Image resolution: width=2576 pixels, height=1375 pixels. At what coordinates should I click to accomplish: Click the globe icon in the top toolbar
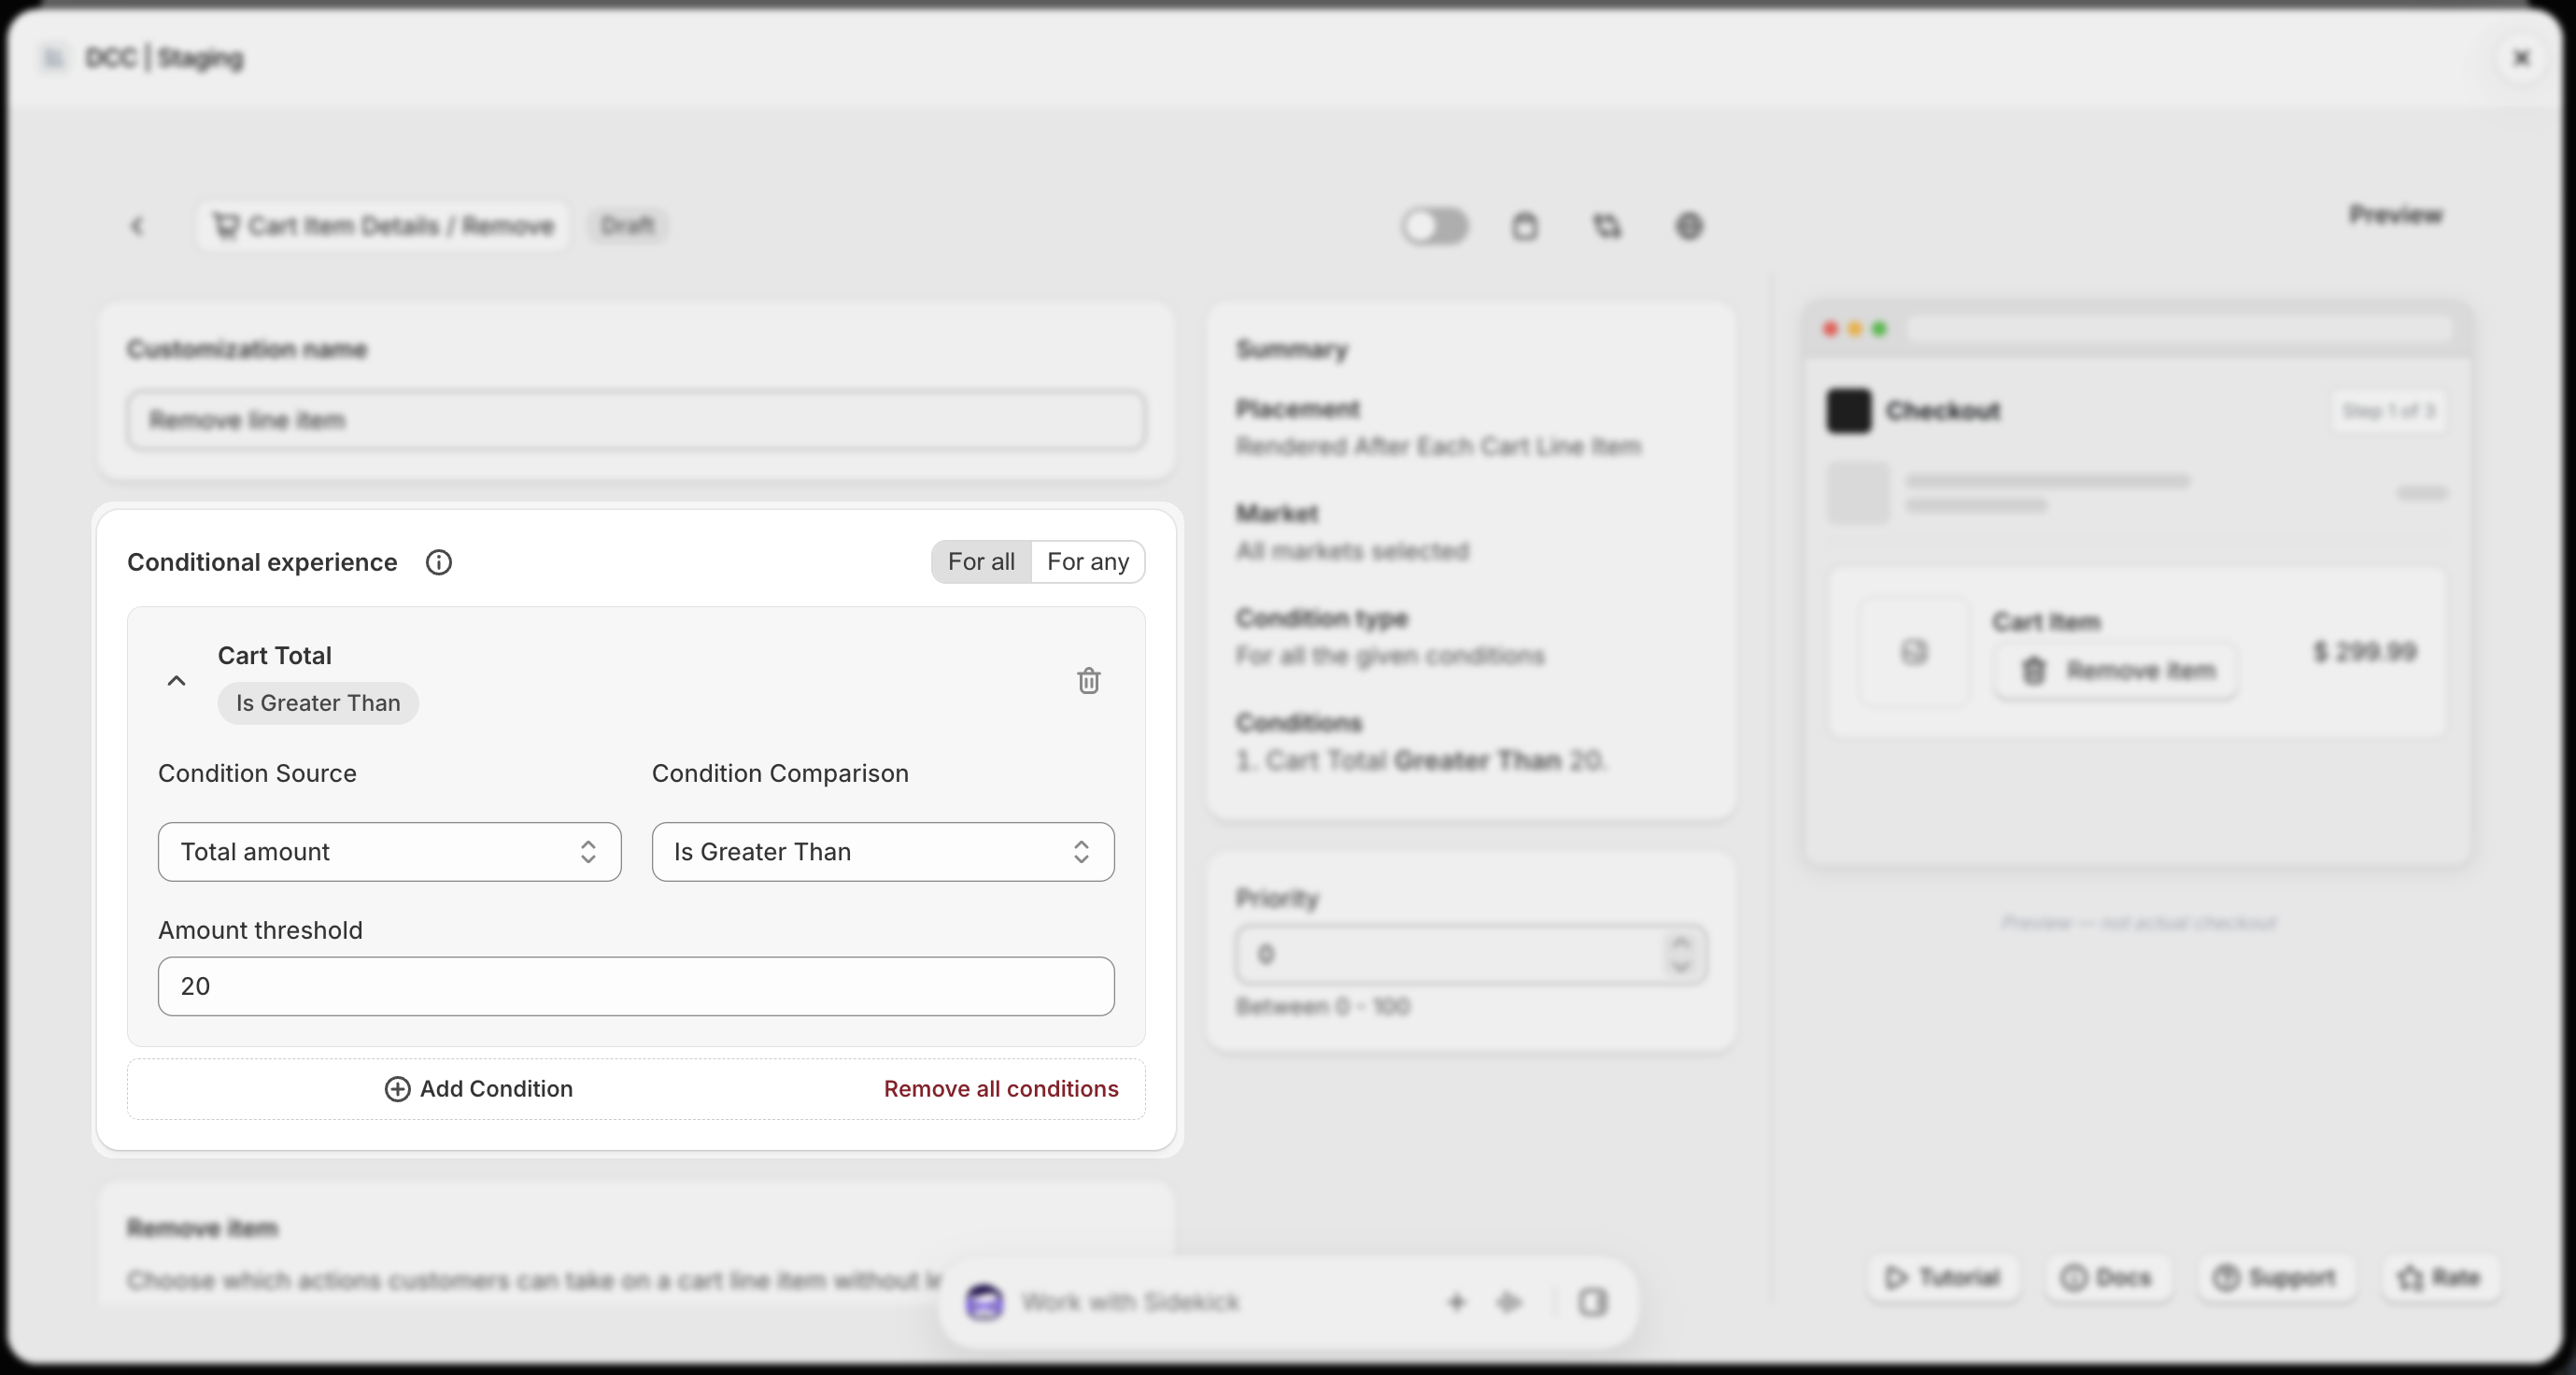click(1689, 226)
